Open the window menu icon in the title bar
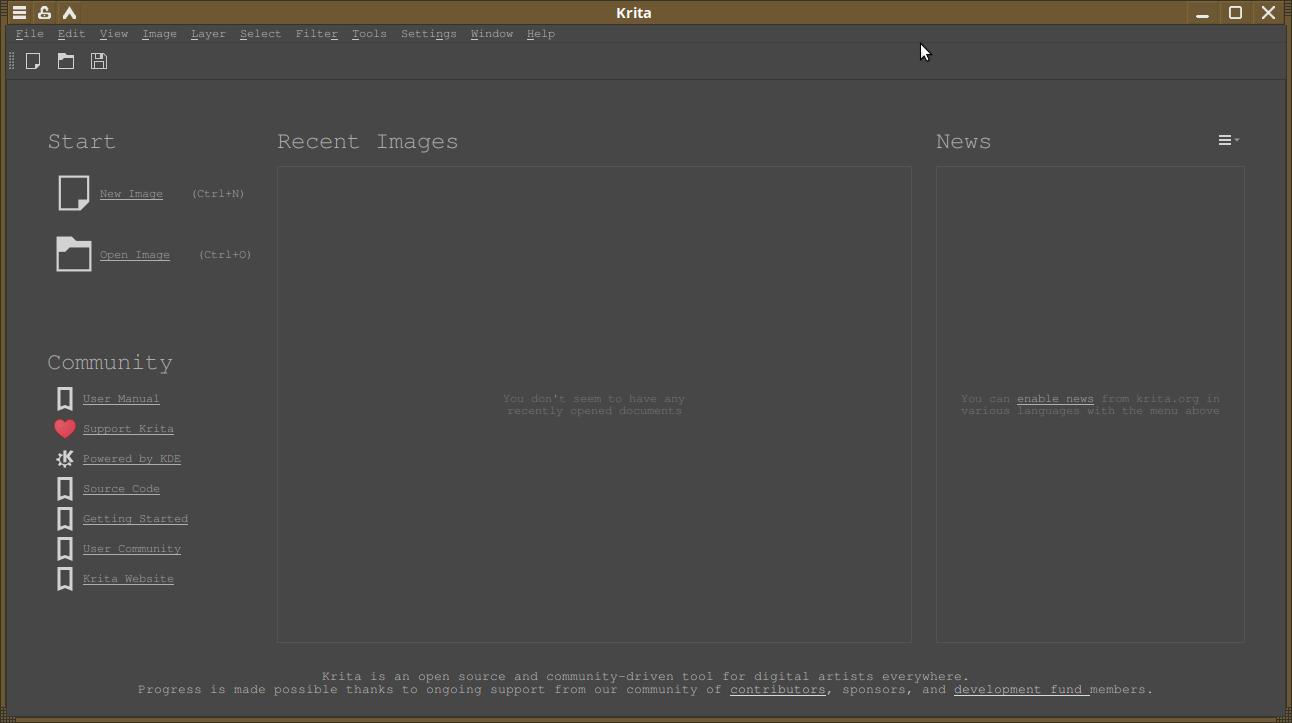1292x723 pixels. pos(19,13)
